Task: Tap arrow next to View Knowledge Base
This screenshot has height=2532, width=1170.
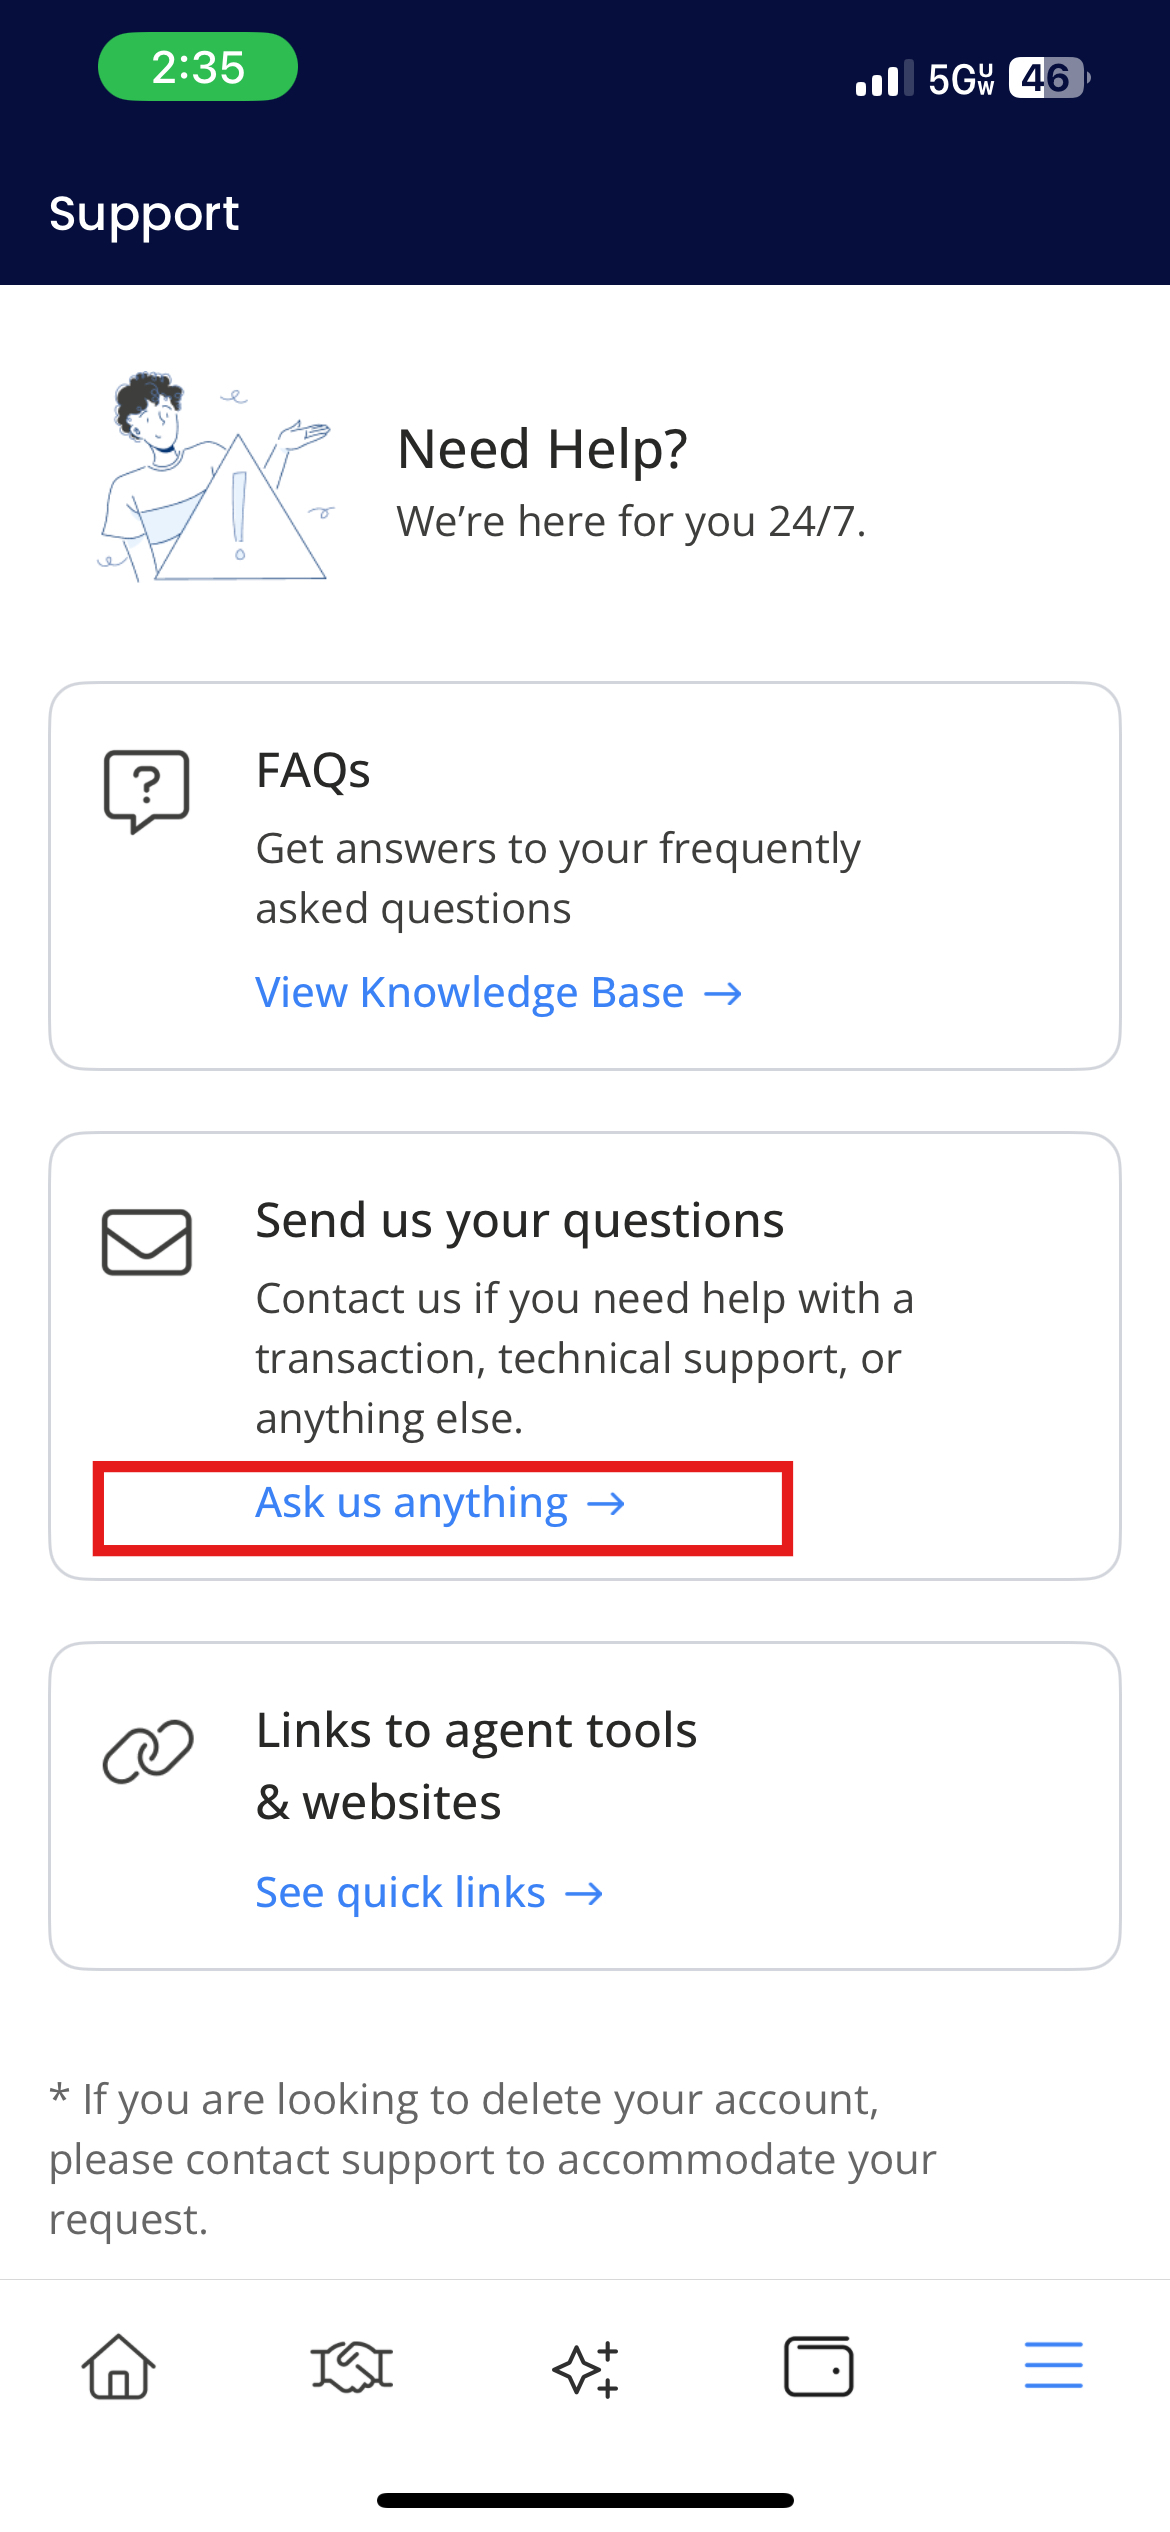Action: coord(723,994)
